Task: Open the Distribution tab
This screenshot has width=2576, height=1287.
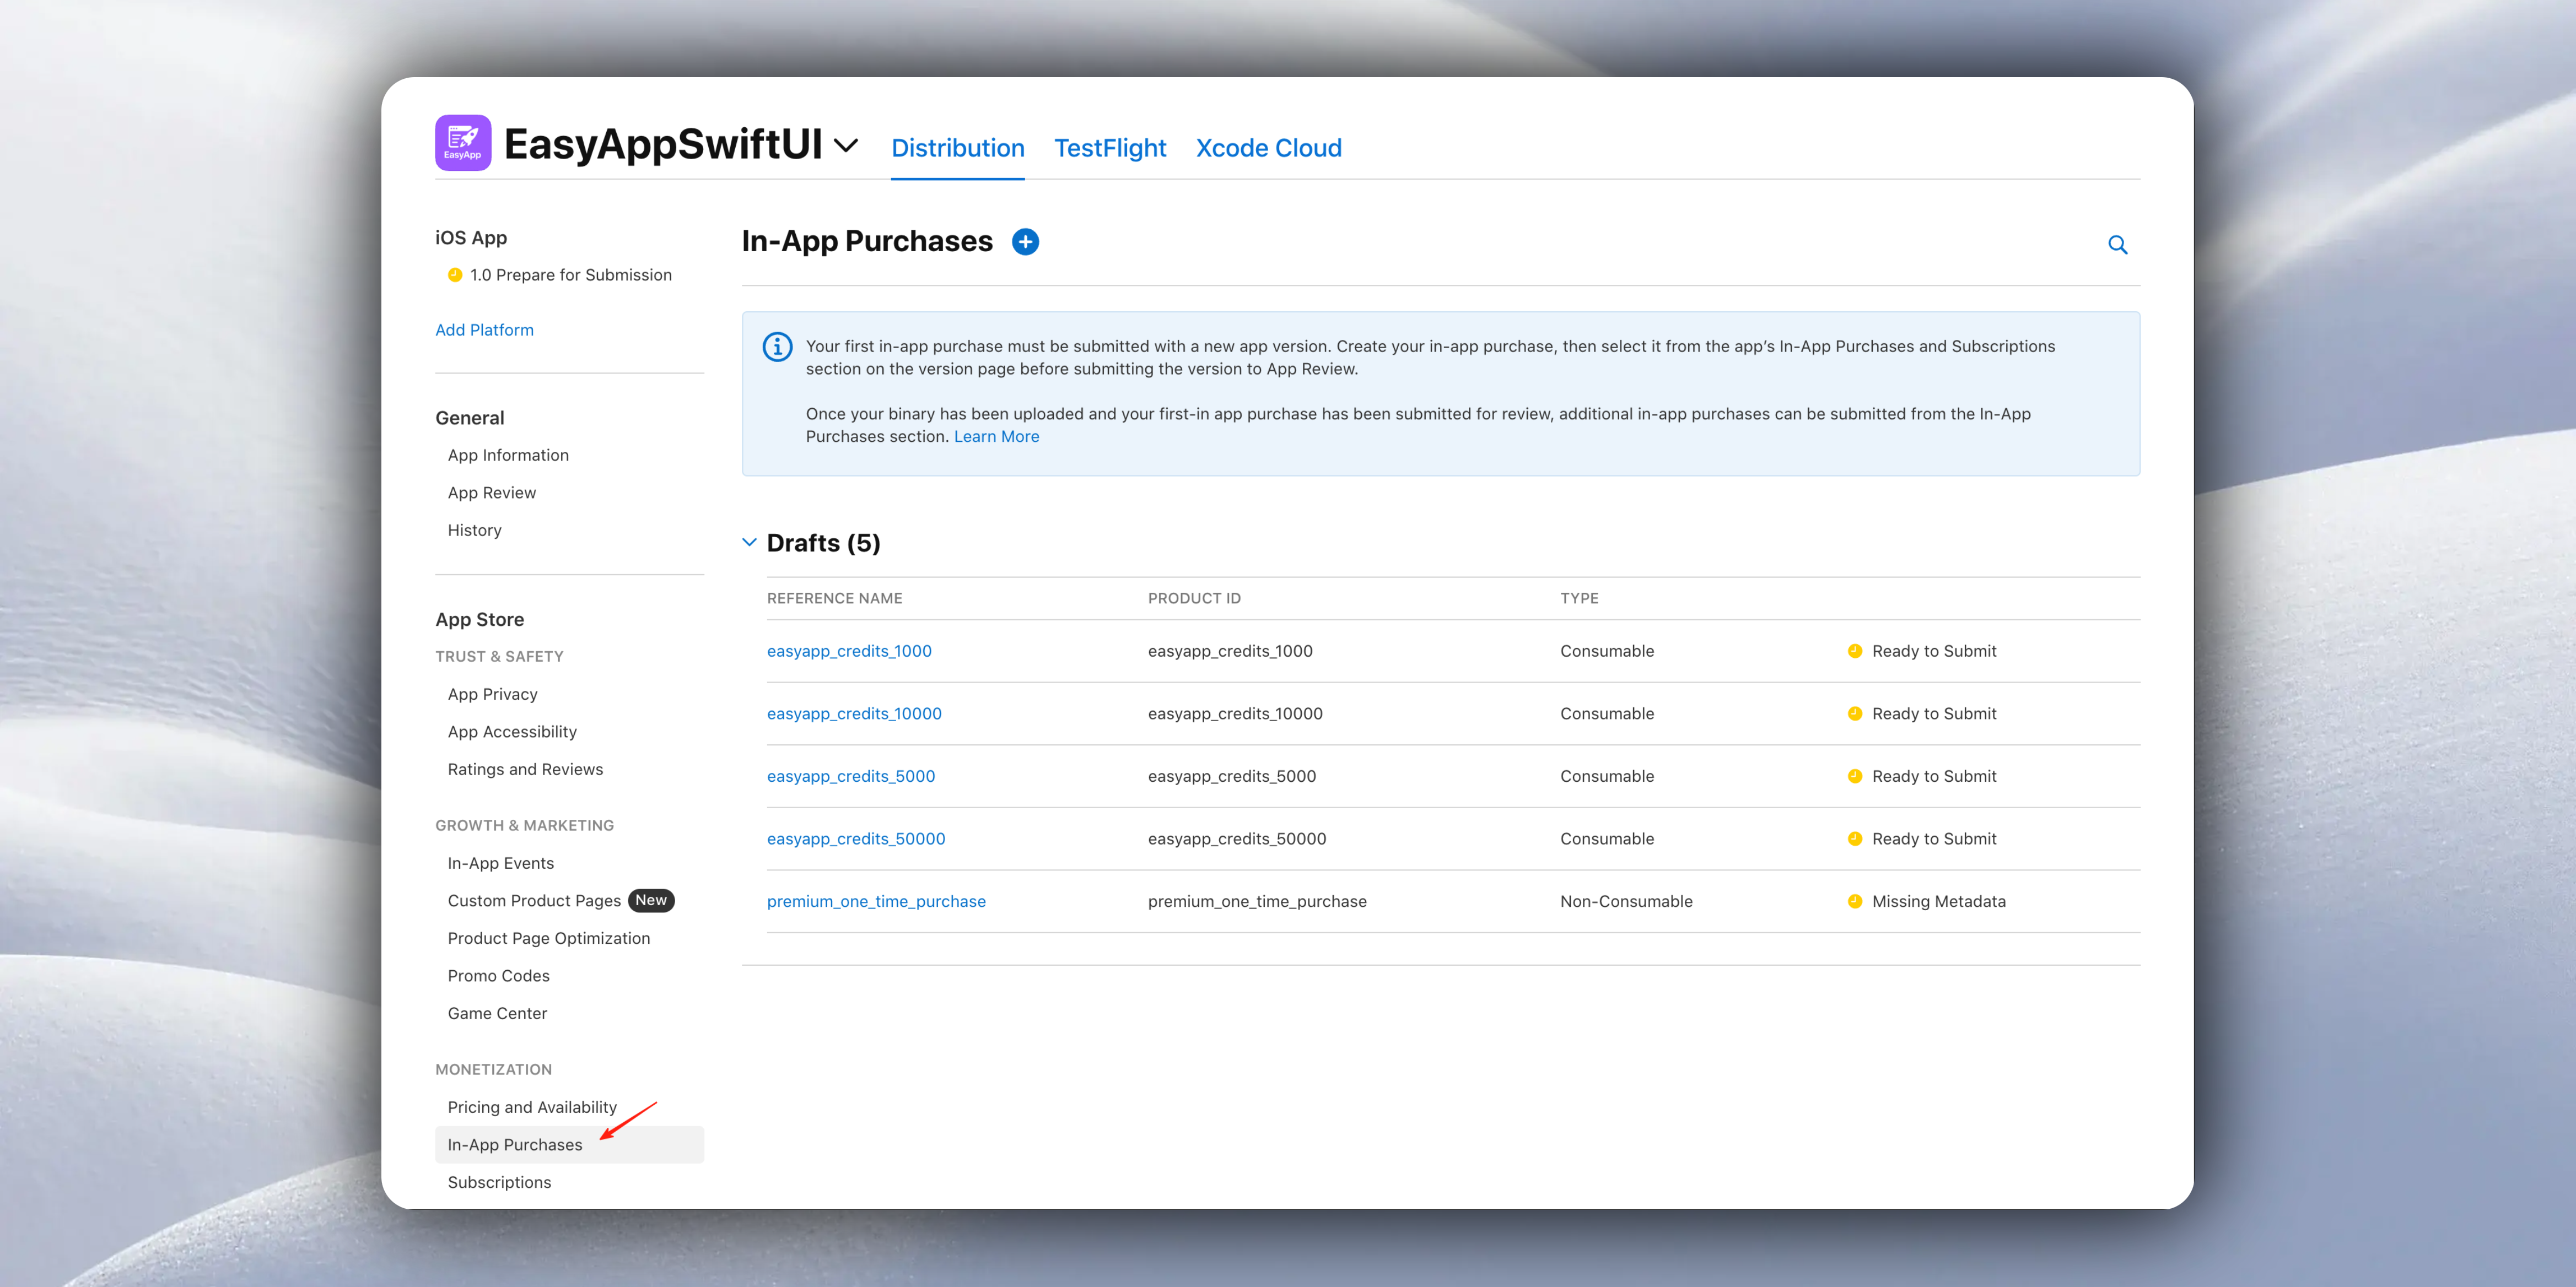Action: [x=957, y=148]
